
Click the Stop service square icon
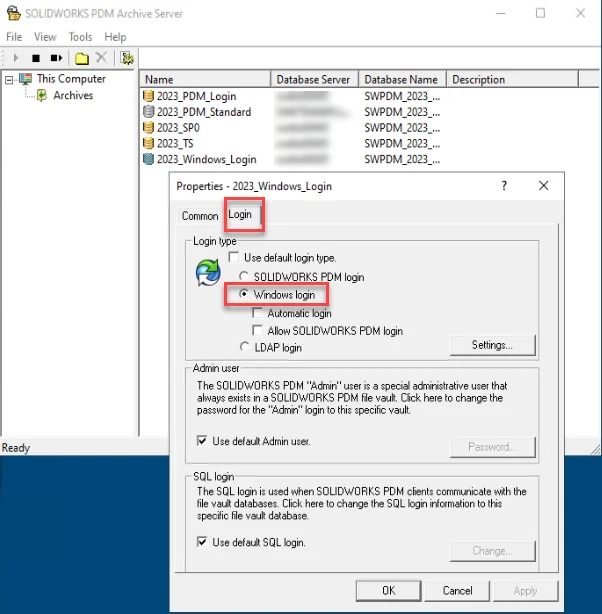tap(36, 58)
